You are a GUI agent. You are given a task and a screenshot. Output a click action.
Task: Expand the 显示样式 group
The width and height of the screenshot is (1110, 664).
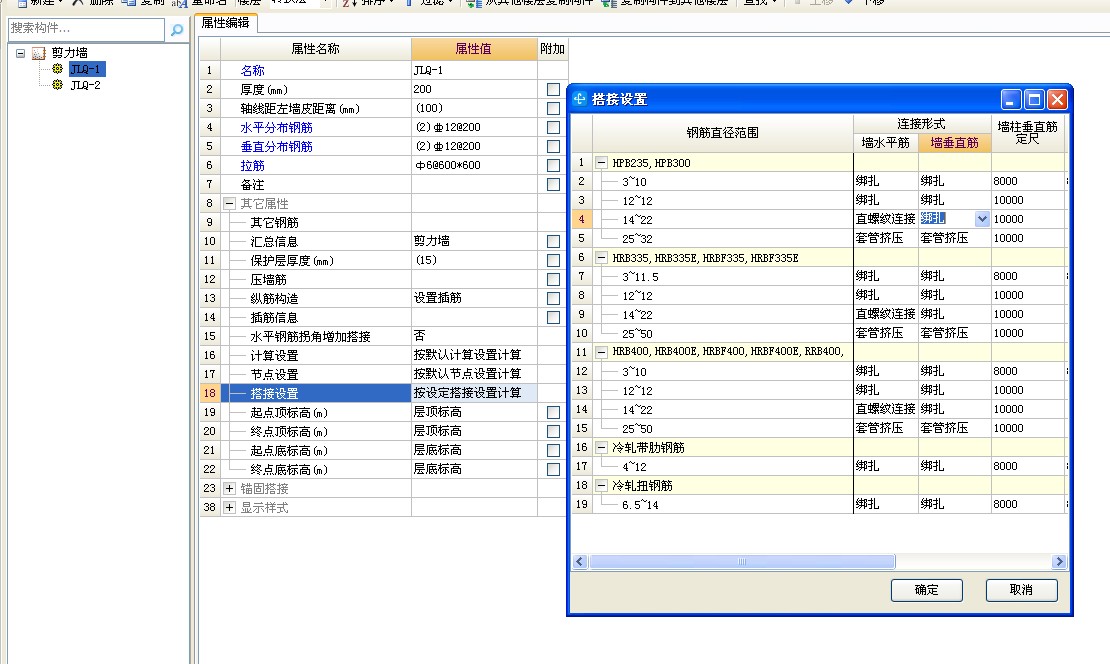point(229,508)
